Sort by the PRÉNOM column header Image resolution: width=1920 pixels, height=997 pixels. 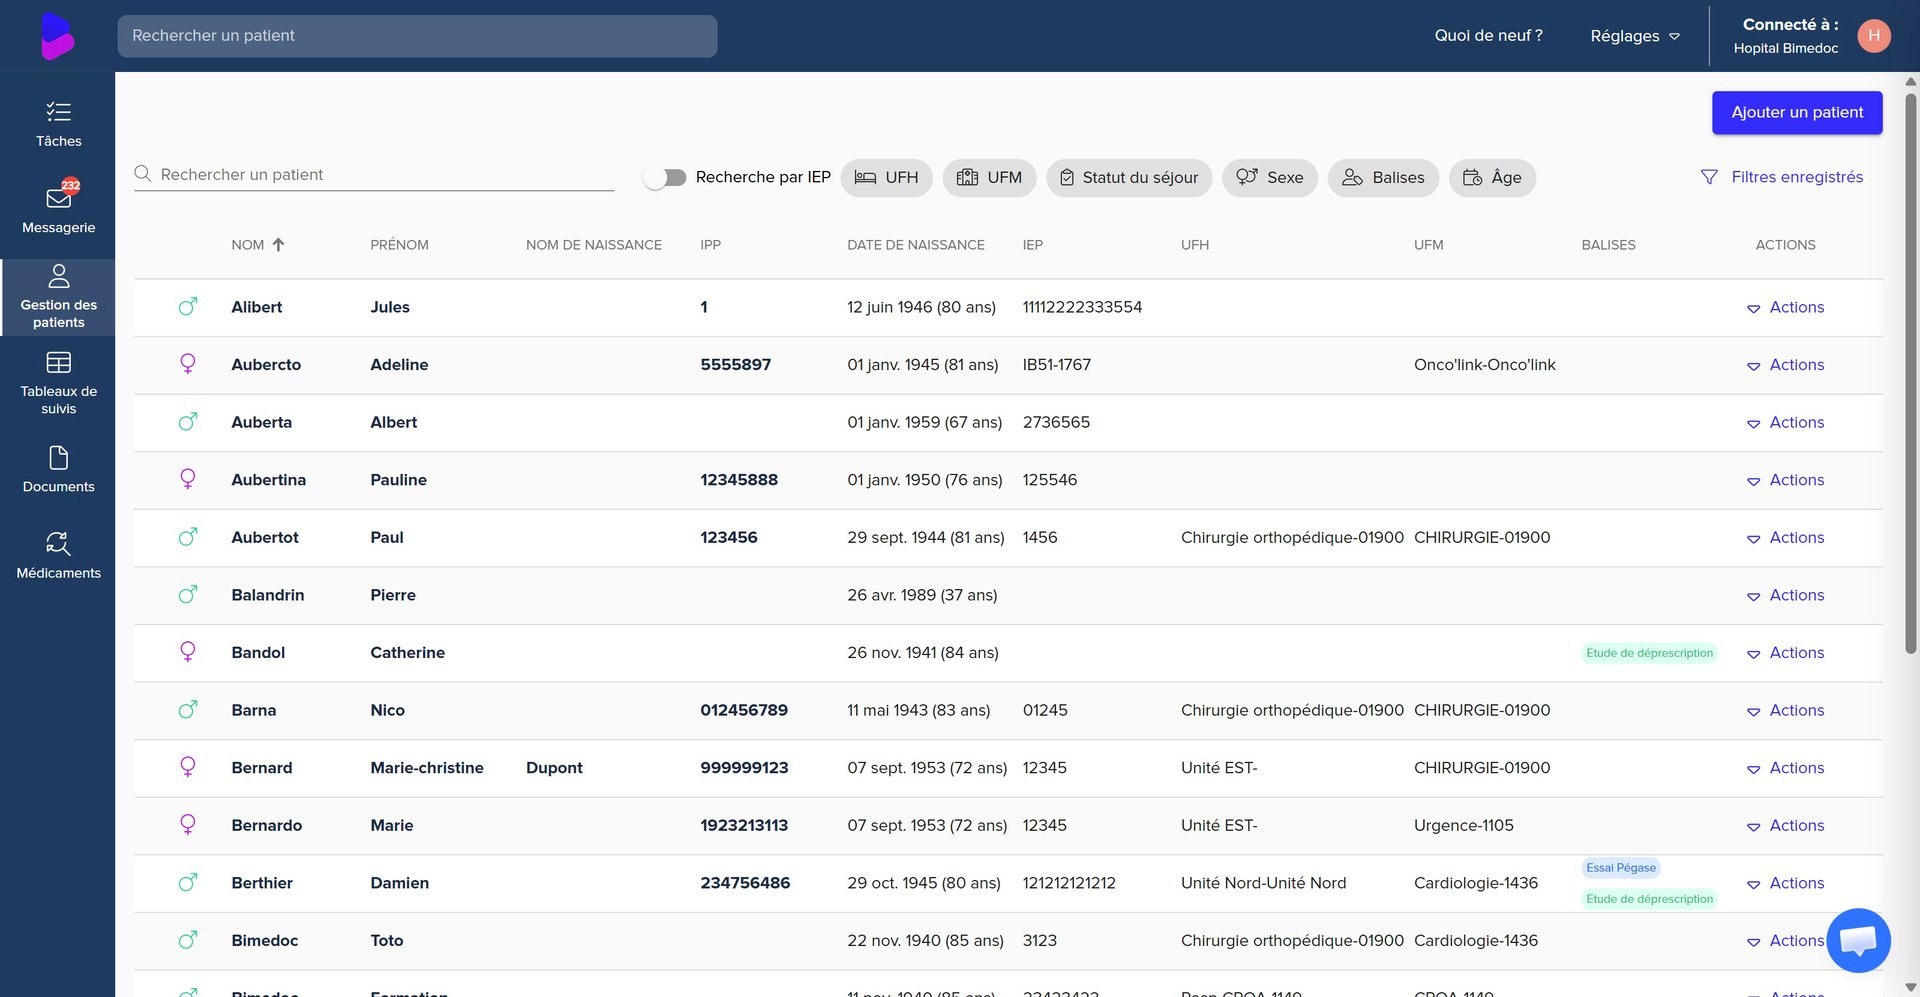coord(399,245)
